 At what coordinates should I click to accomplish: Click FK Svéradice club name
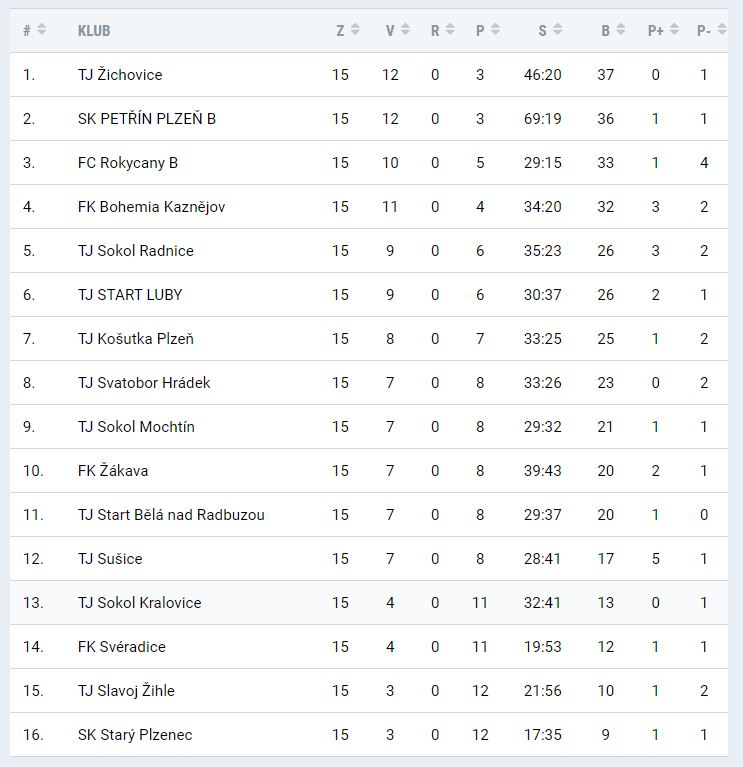point(122,647)
